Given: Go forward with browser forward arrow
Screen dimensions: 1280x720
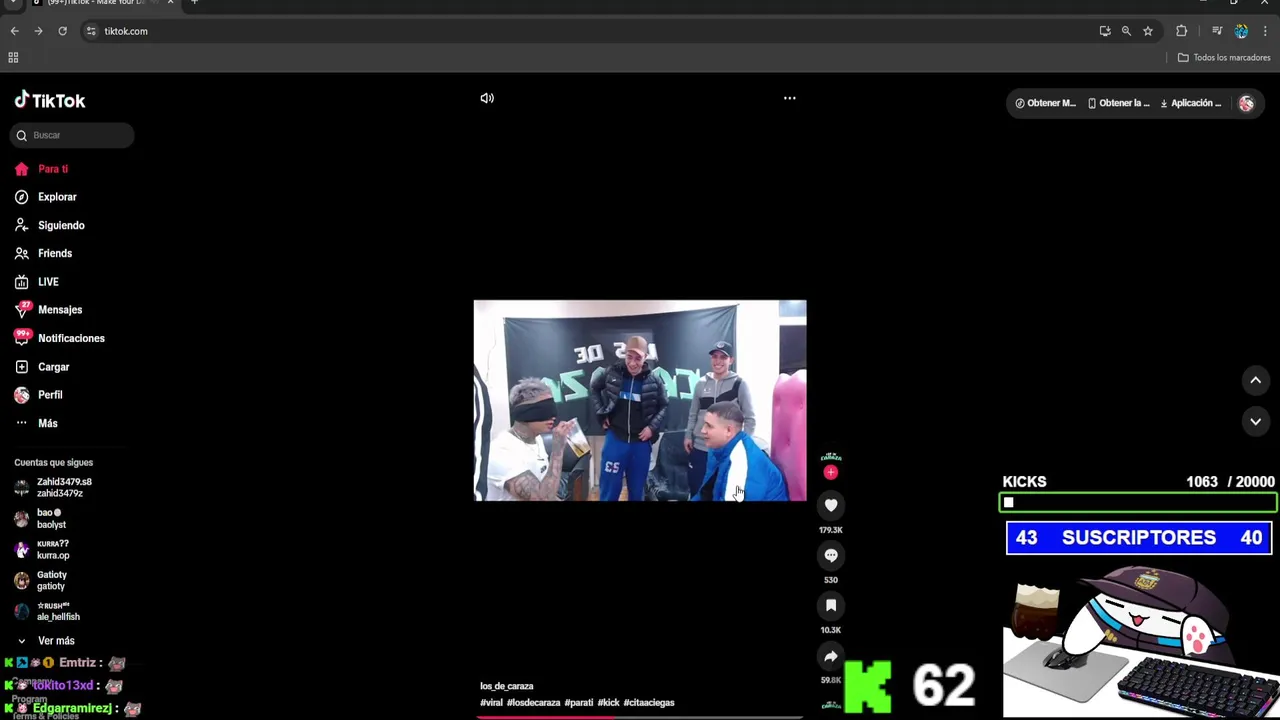Looking at the screenshot, I should pyautogui.click(x=38, y=31).
